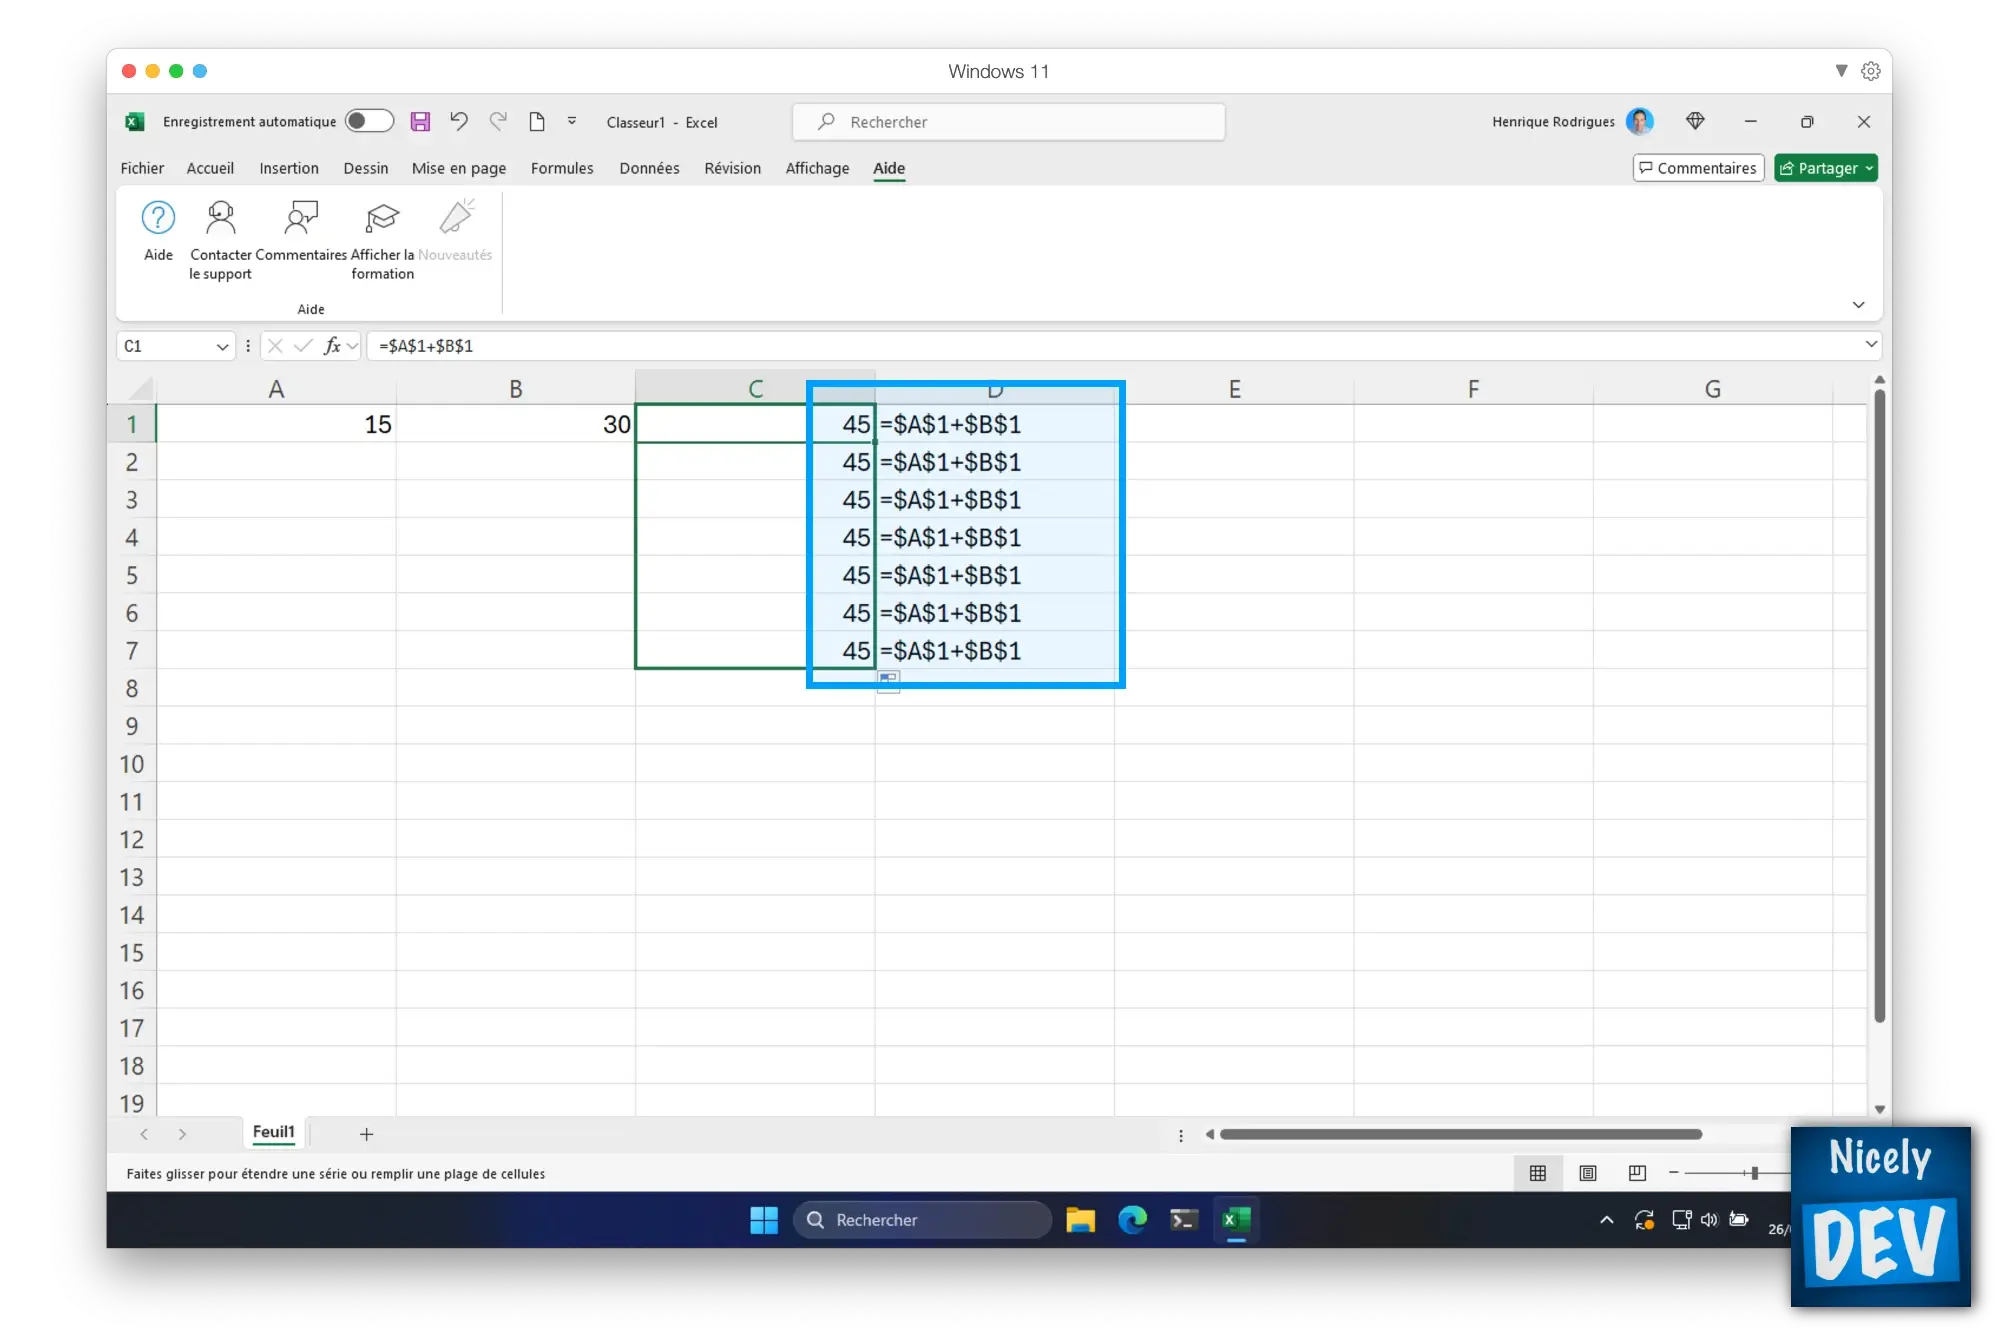Select row 10 header
Image resolution: width=2000 pixels, height=1338 pixels.
coord(131,764)
